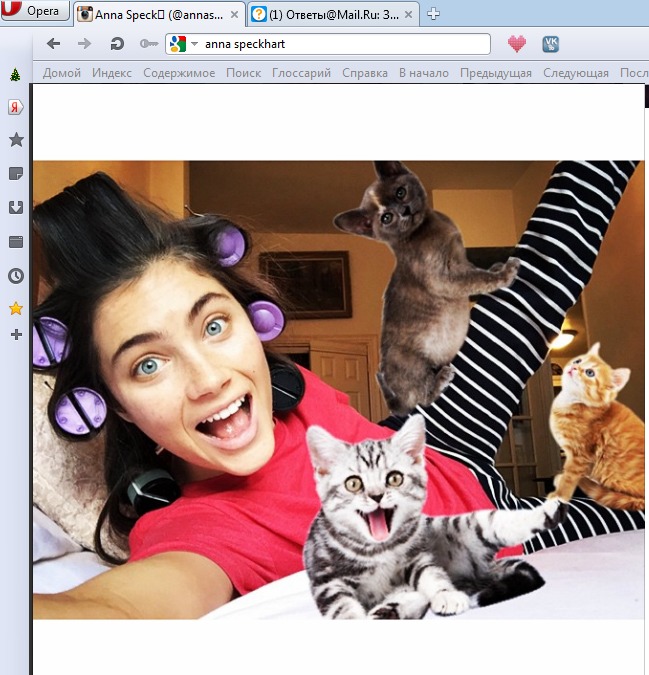The image size is (649, 675).
Task: Click 'Глоссарий' in the navigation bar
Action: click(301, 73)
